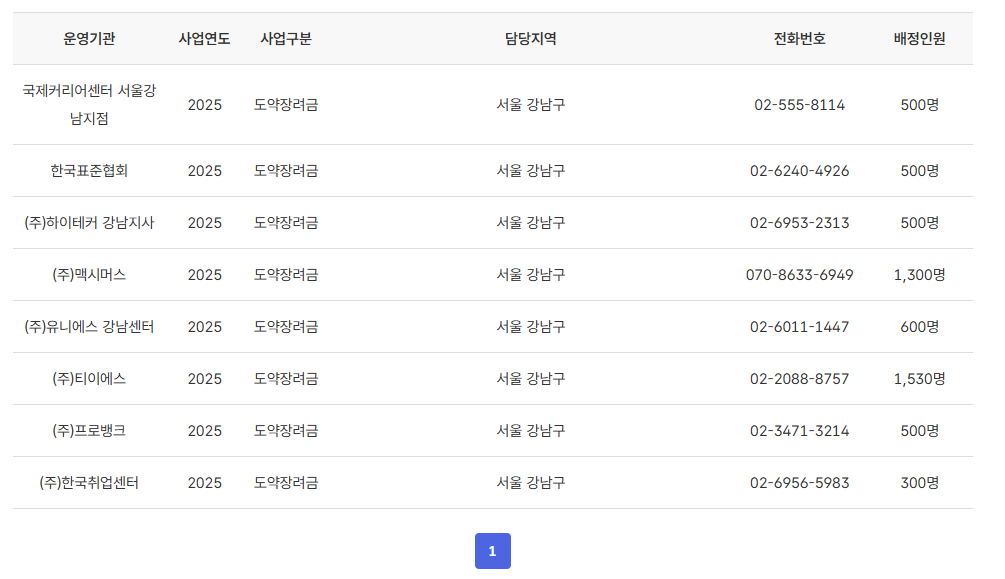Screen dimensions: 1005x579
Task: Select (주)하이테커 강남지사 agency name
Action: (89, 222)
